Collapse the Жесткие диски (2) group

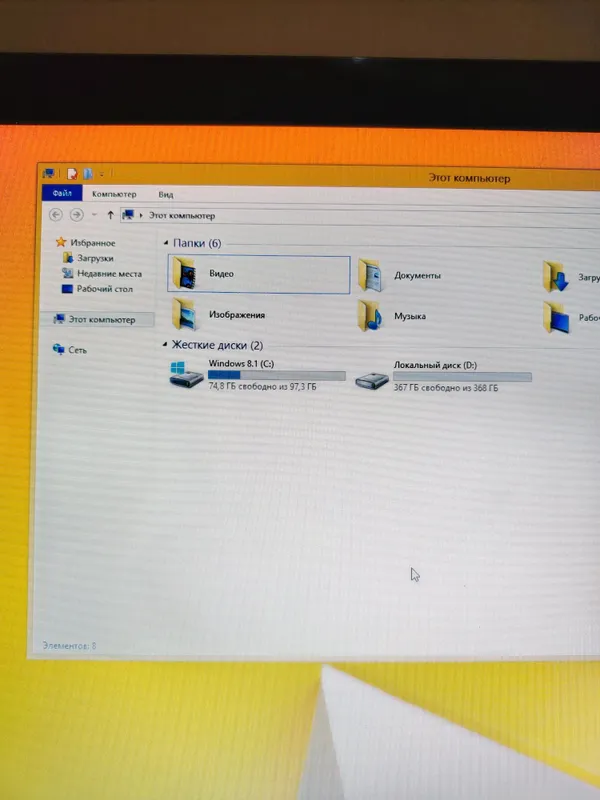165,345
